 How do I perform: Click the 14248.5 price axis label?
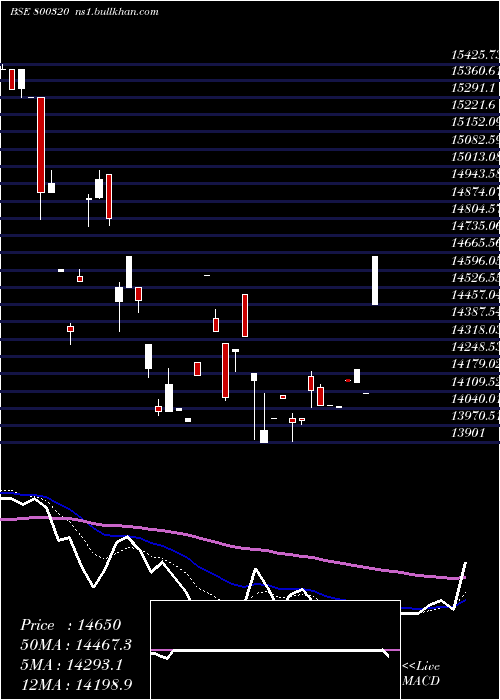click(x=475, y=347)
